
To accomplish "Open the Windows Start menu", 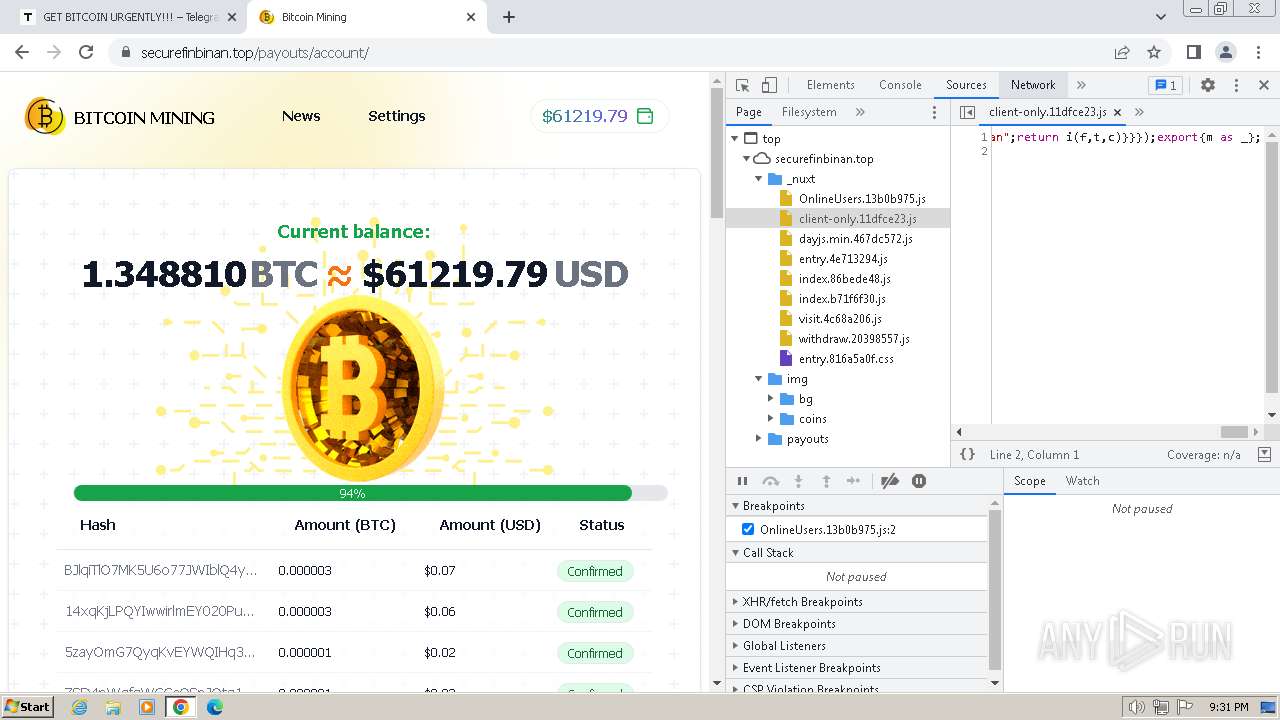I will tap(28, 706).
